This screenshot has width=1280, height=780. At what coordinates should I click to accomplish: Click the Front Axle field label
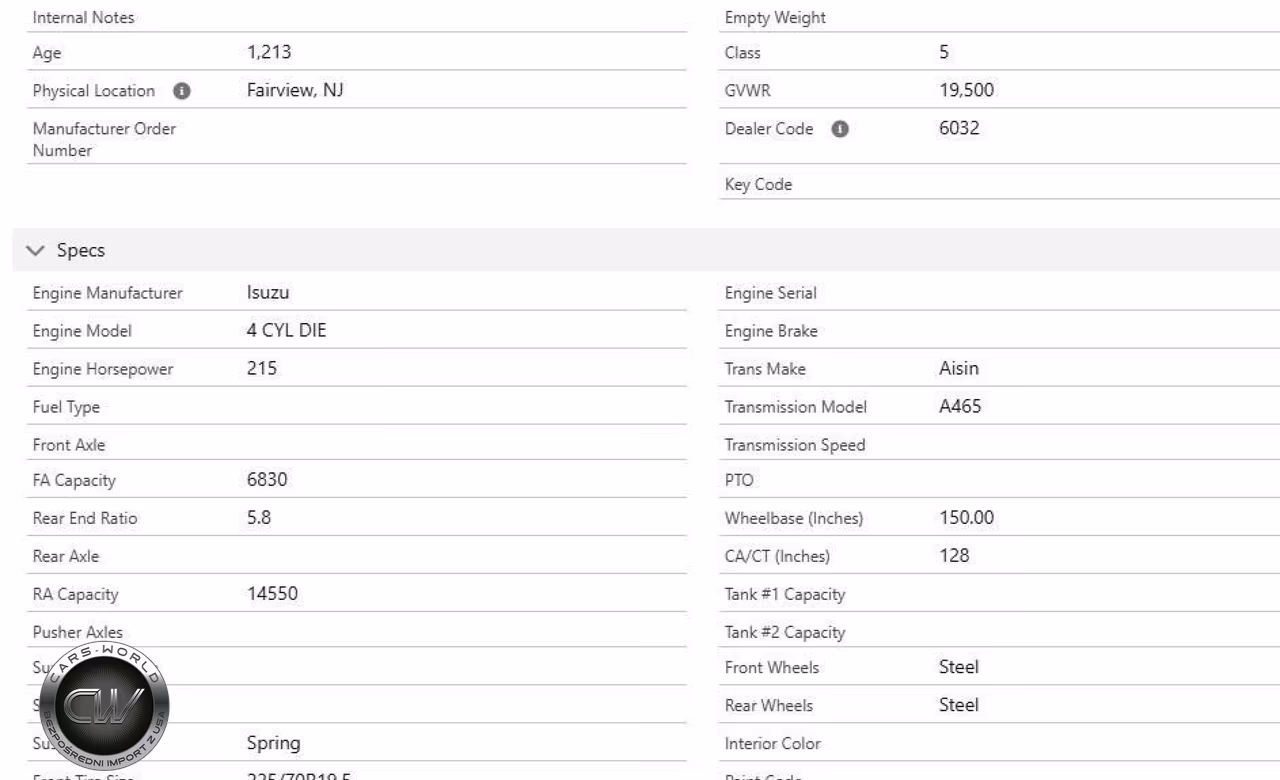[69, 446]
